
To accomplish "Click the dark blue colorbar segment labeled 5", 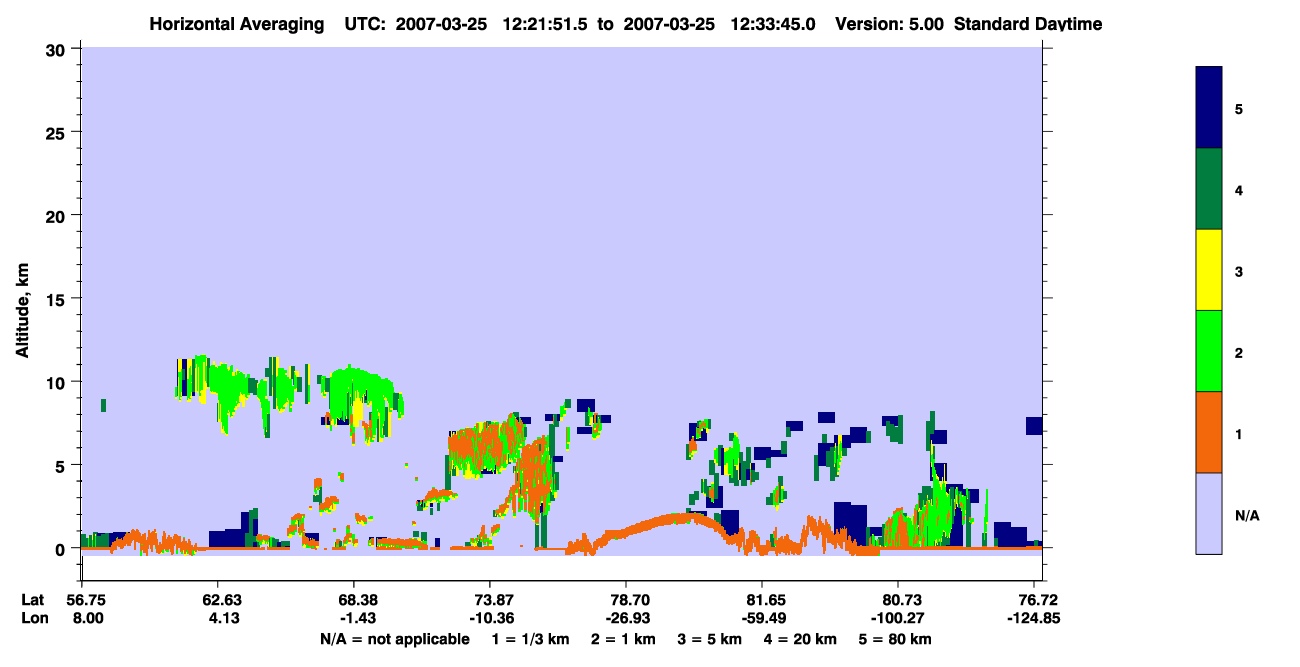I will [1209, 107].
